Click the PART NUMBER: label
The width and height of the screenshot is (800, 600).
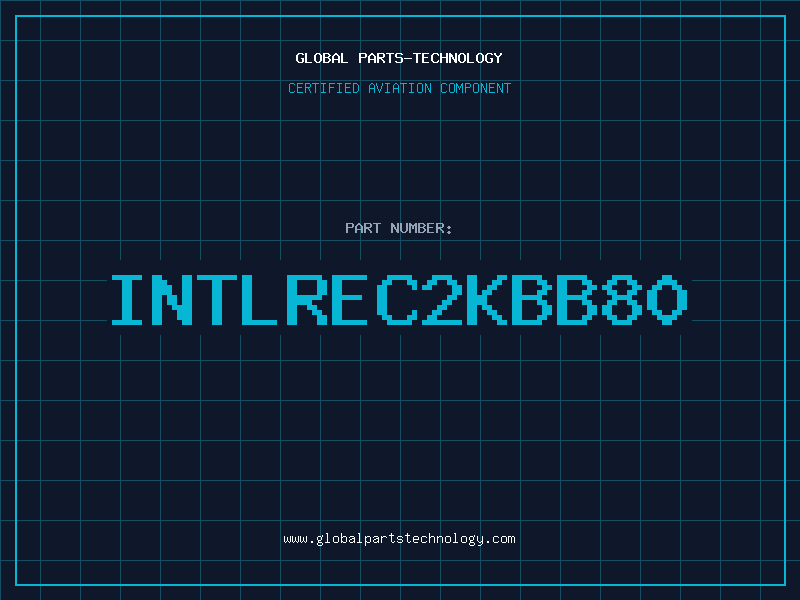(x=399, y=228)
